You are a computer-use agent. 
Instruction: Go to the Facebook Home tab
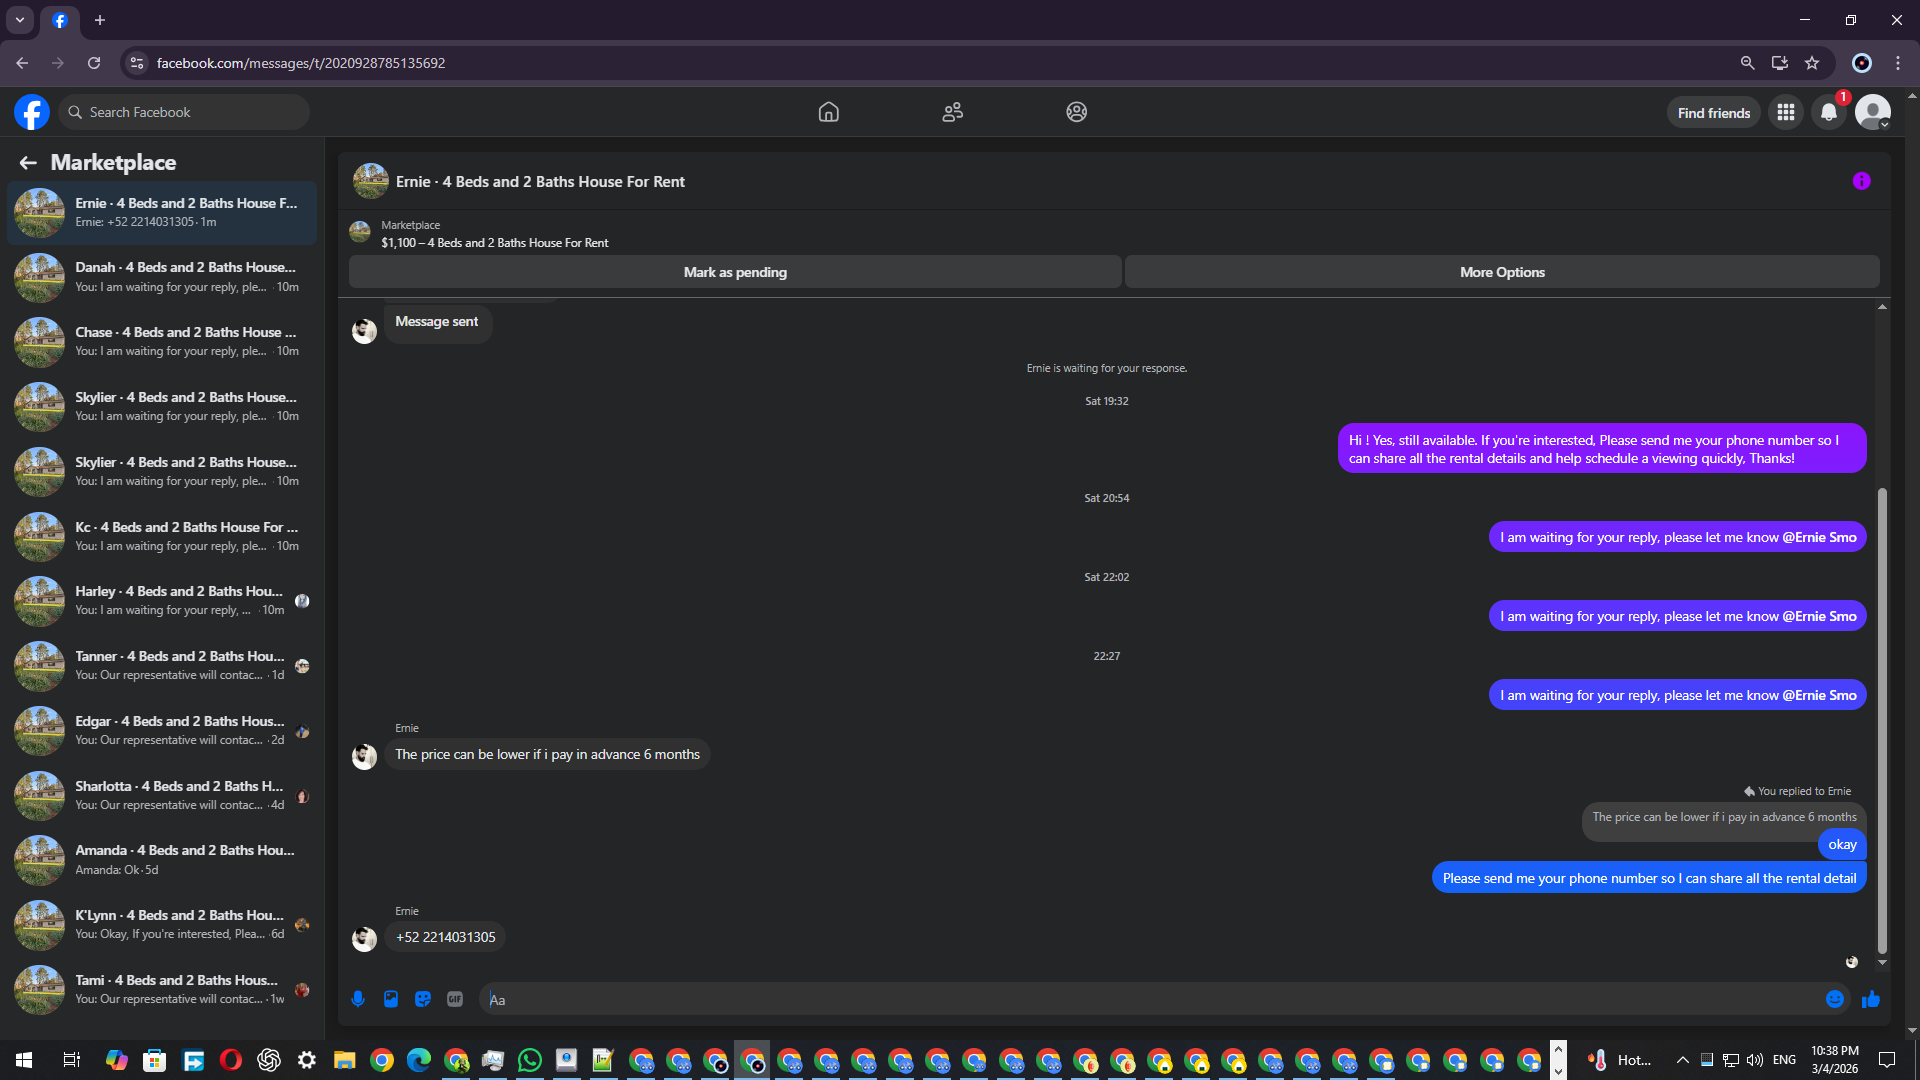[828, 112]
